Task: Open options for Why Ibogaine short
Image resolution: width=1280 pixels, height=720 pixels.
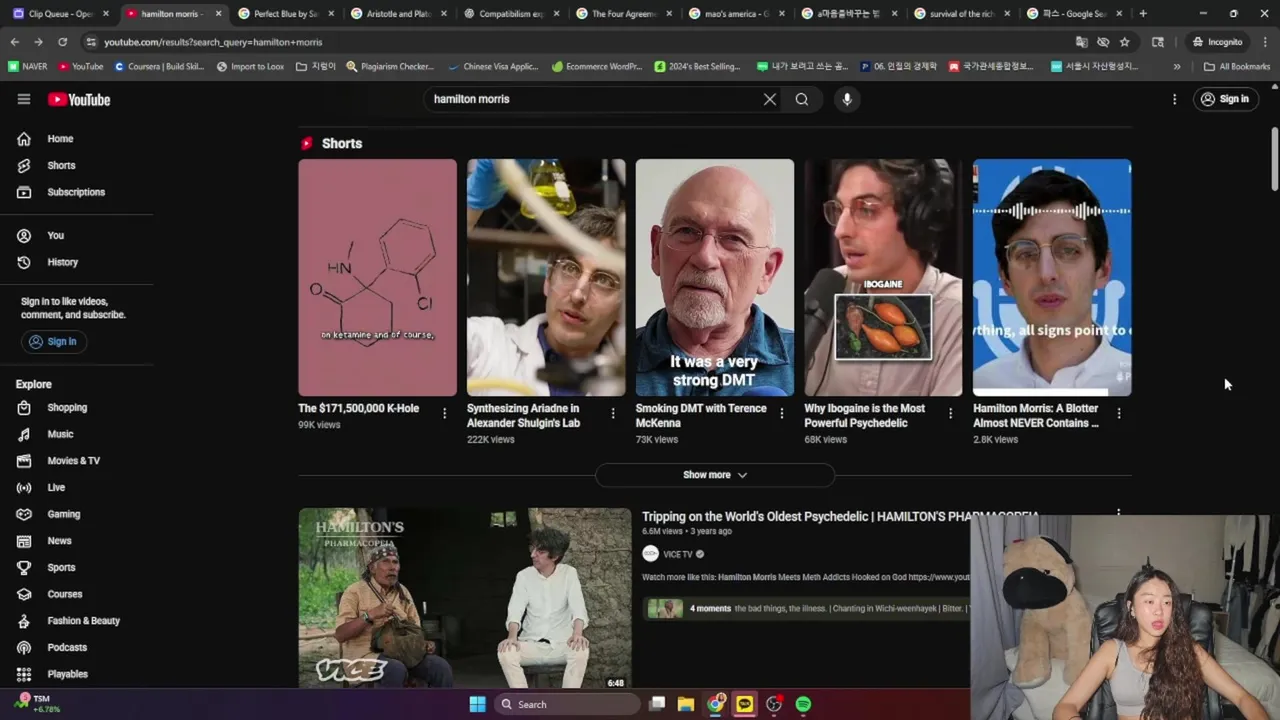Action: coord(950,413)
